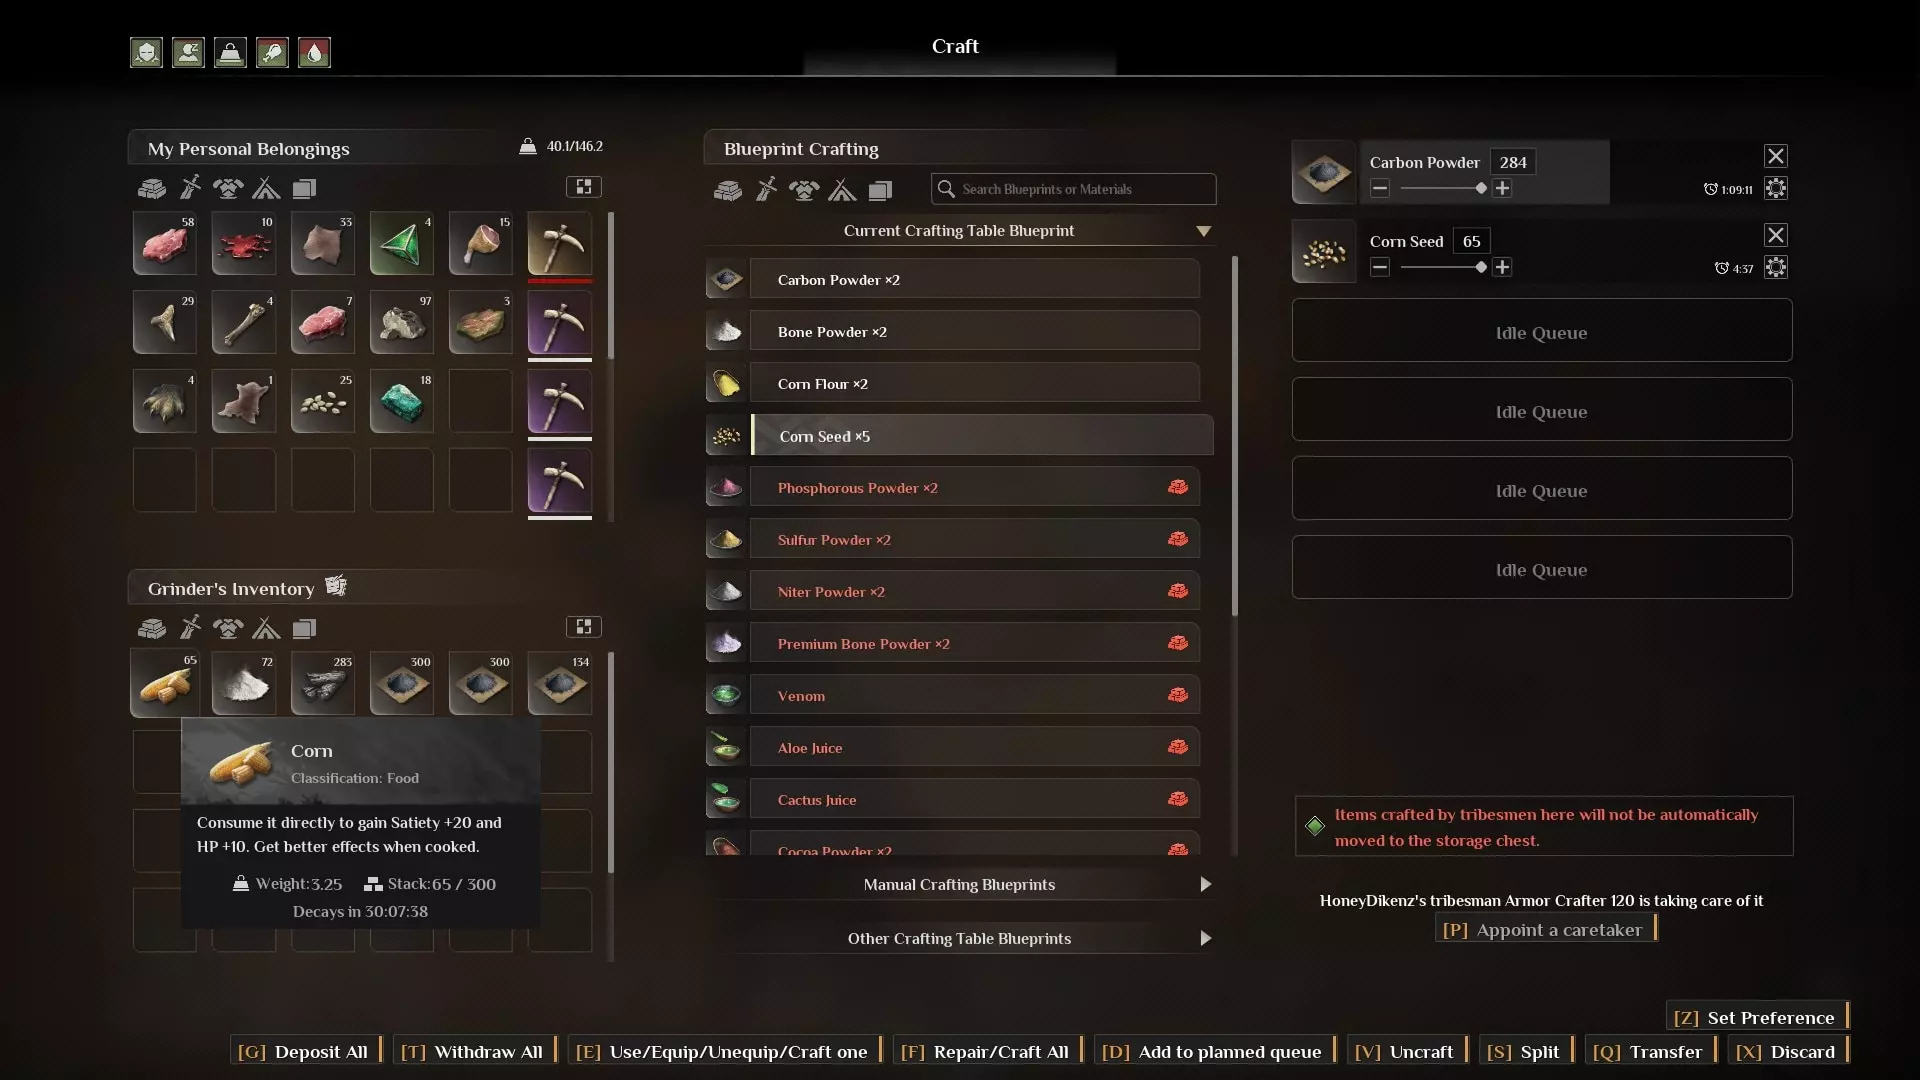Viewport: 1920px width, 1080px height.
Task: Click the Deposit All button
Action: point(305,1051)
